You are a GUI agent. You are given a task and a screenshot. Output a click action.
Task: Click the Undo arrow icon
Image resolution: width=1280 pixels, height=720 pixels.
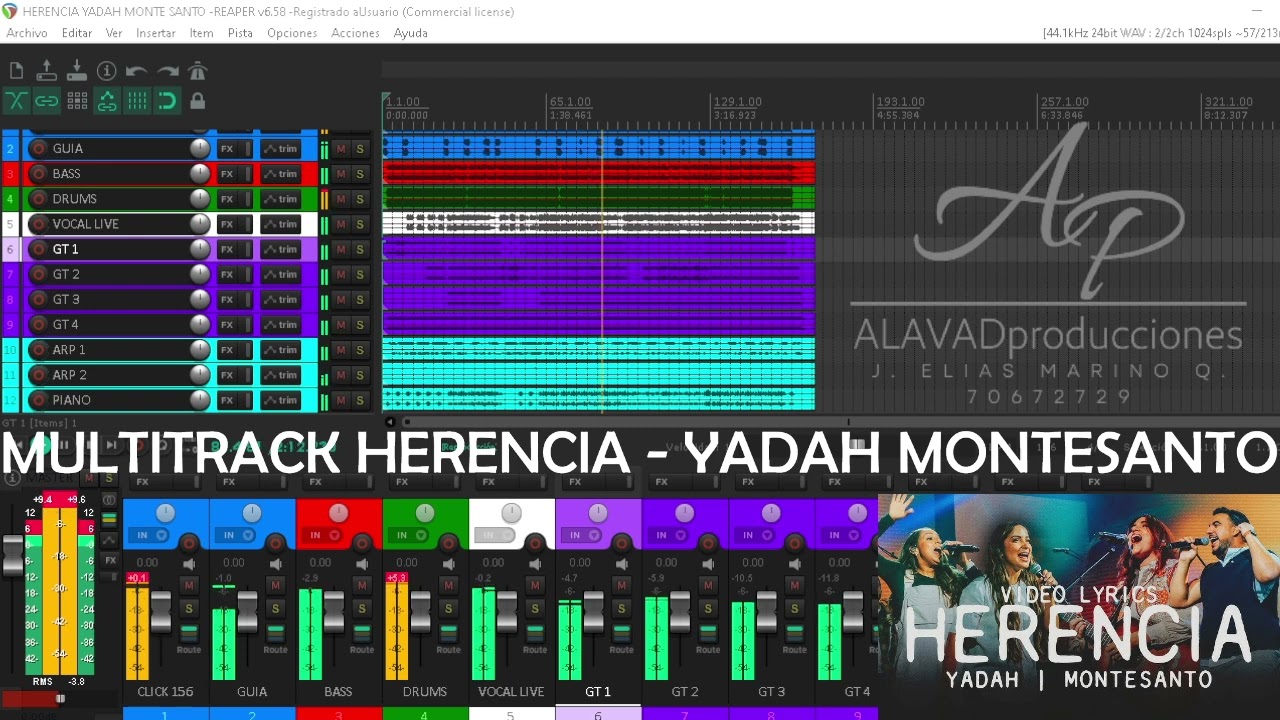tap(137, 71)
